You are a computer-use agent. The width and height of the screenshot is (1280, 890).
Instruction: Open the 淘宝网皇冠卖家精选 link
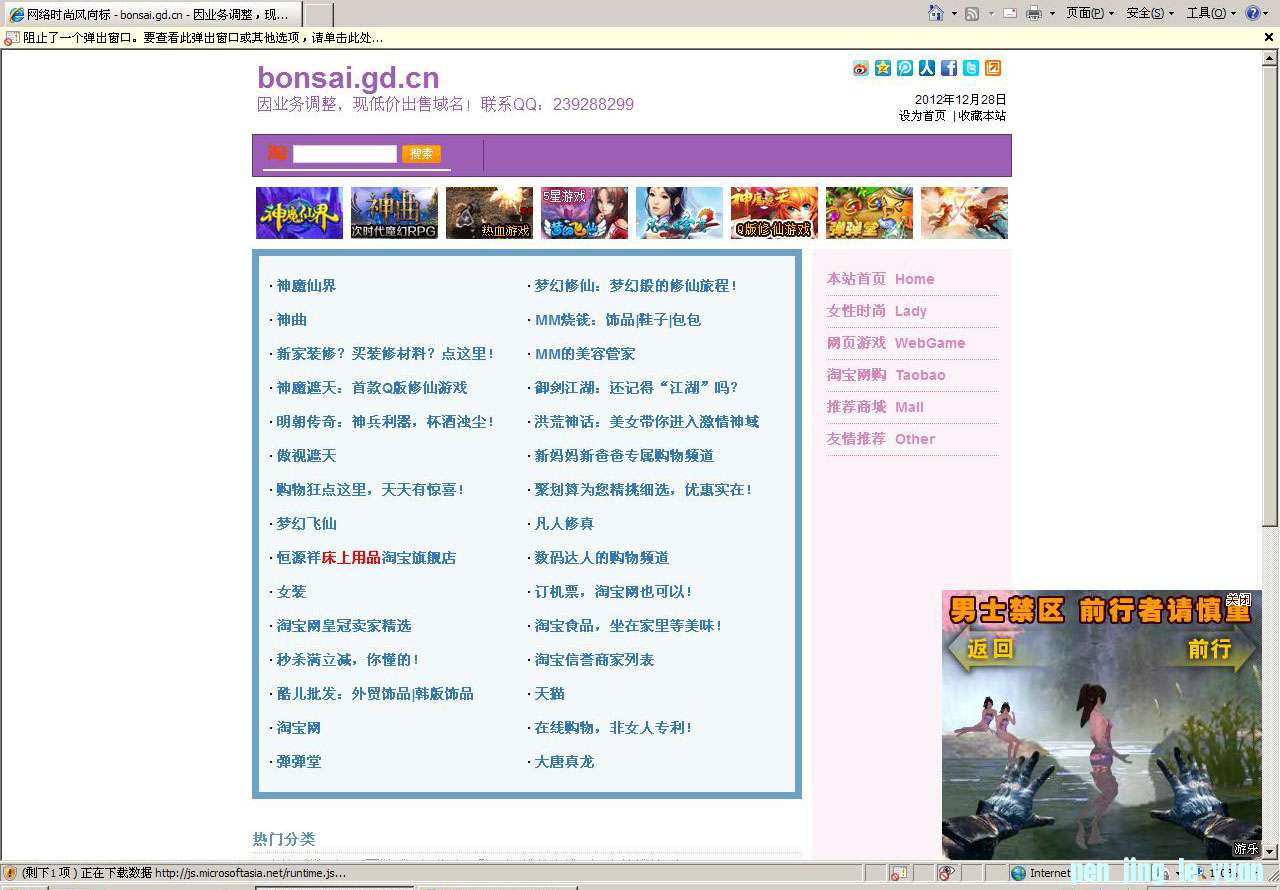point(344,626)
